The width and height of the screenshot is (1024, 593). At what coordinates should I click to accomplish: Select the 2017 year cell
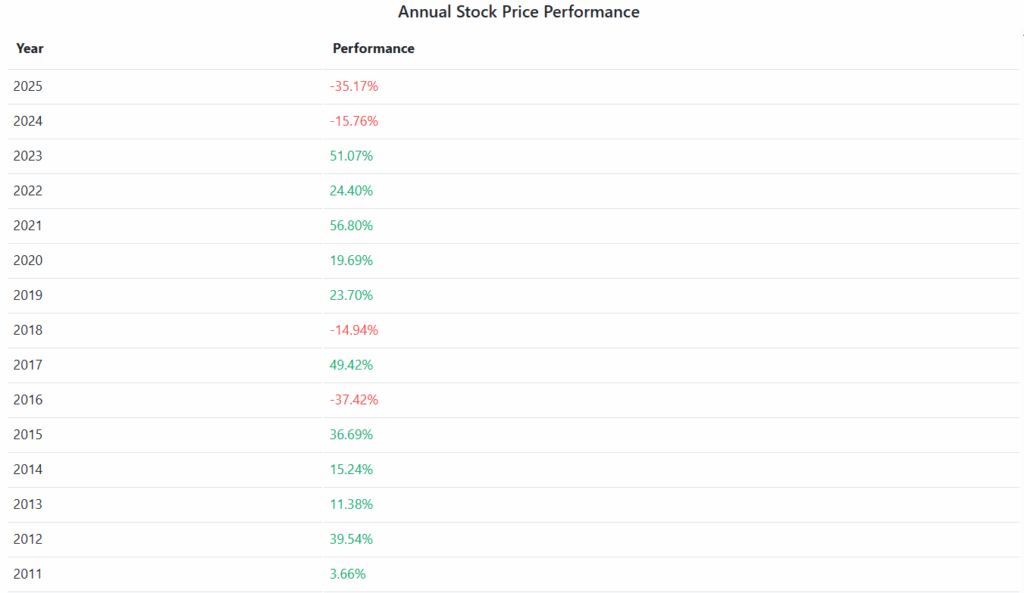pyautogui.click(x=28, y=365)
